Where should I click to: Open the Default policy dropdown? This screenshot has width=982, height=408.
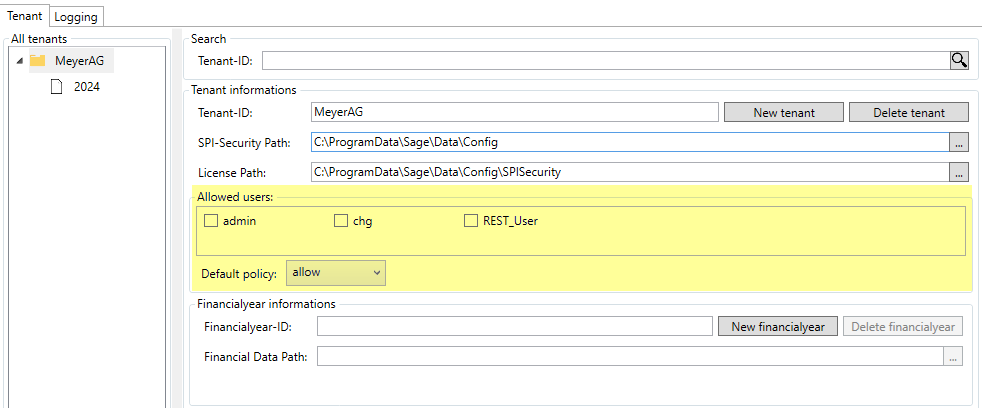[x=335, y=272]
